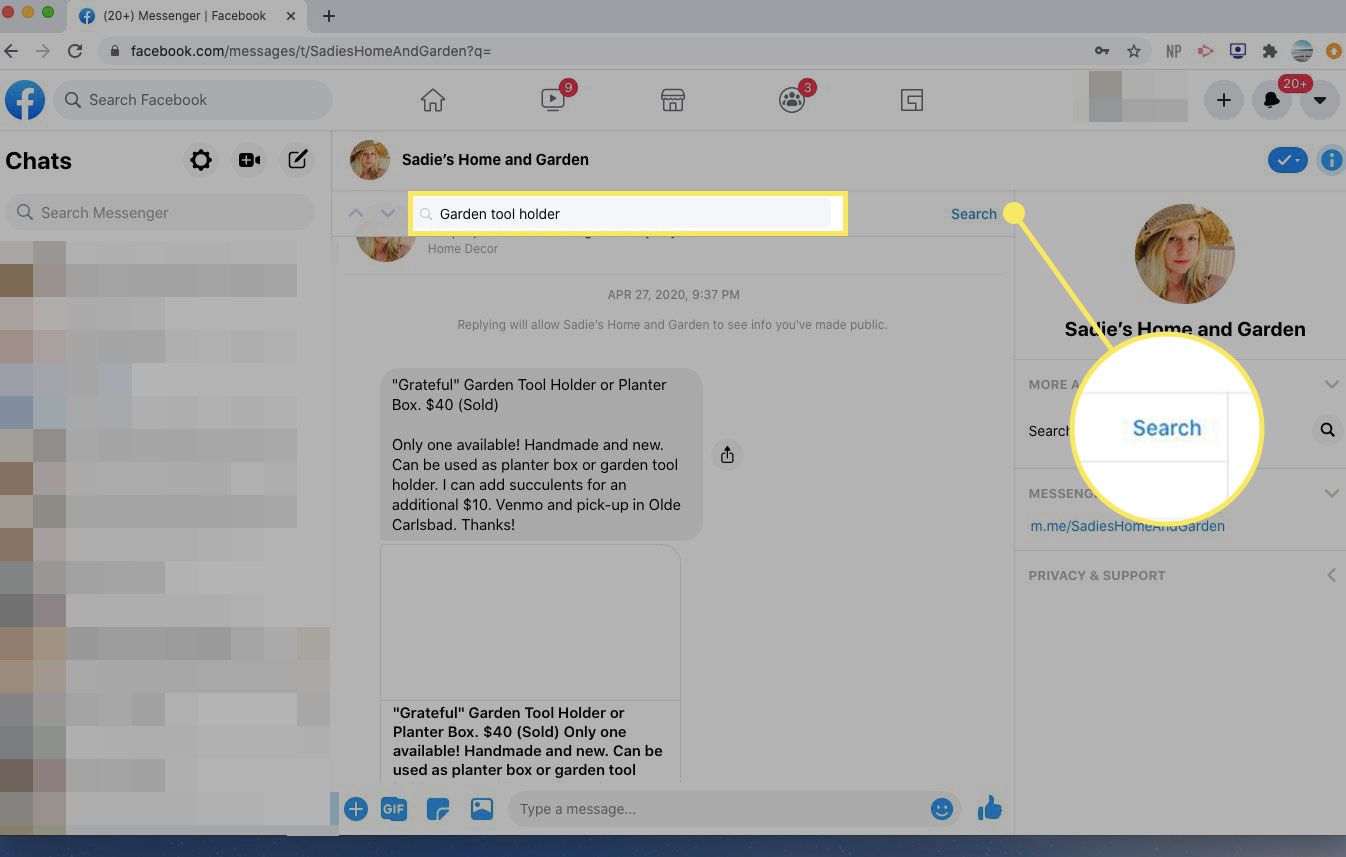1346x857 pixels.
Task: Click the header profile picture
Action: (x=369, y=160)
